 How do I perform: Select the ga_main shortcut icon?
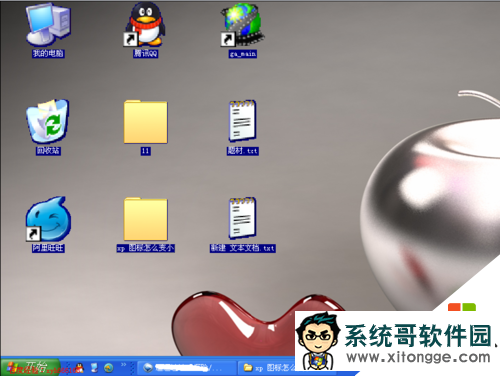(x=242, y=25)
